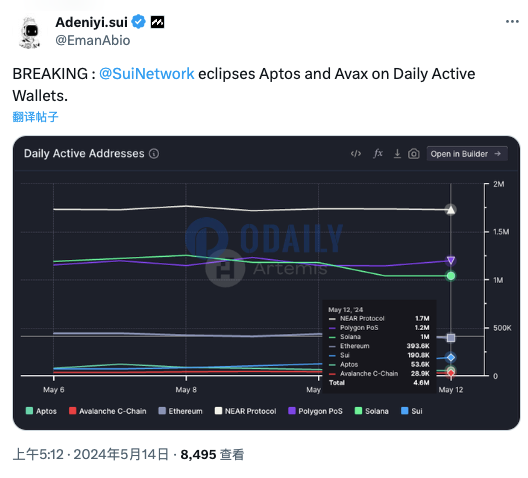
Task: Click the black affiliate badge next to username
Action: point(157,22)
